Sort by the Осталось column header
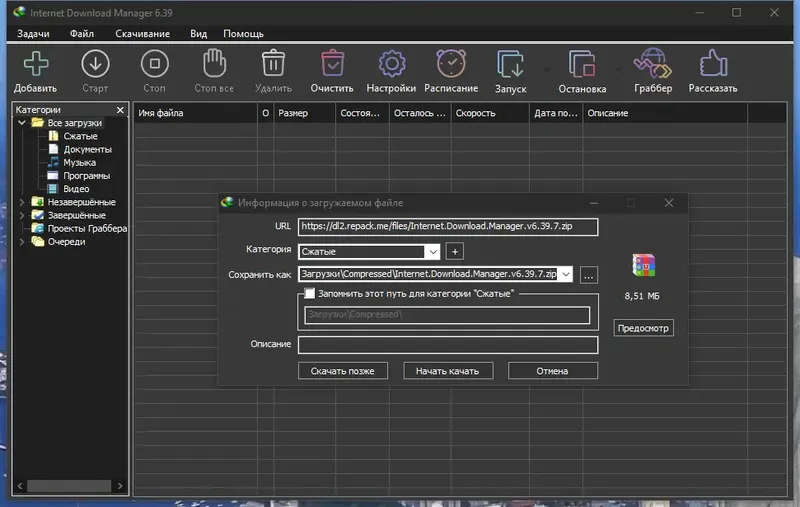The image size is (800, 507). 420,113
